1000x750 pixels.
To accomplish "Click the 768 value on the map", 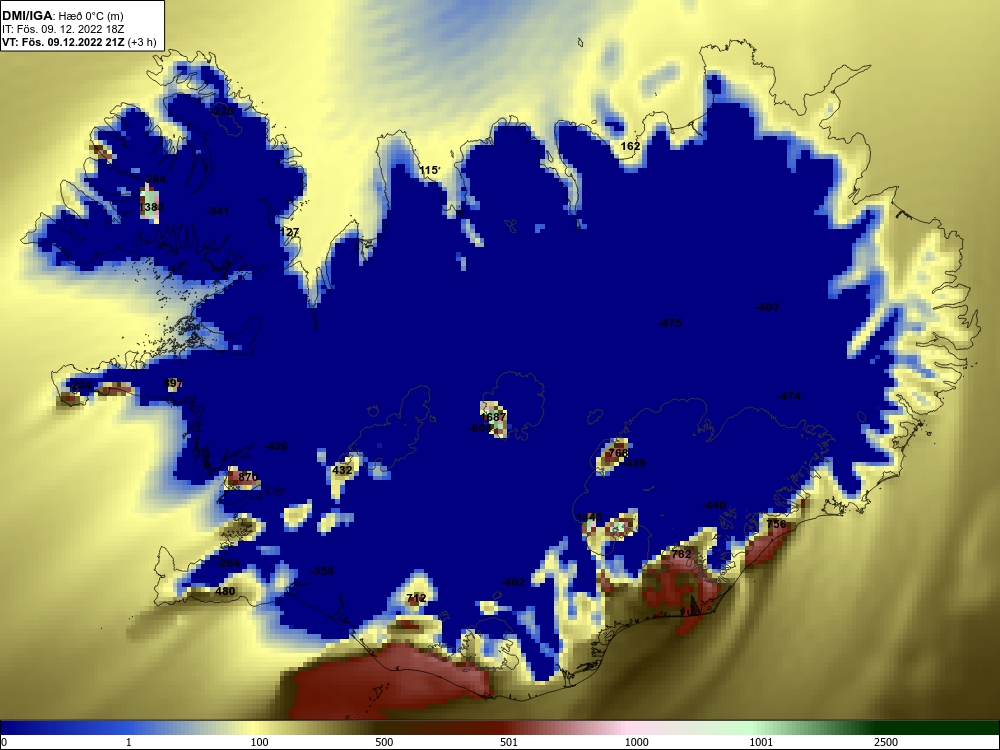I will [619, 453].
